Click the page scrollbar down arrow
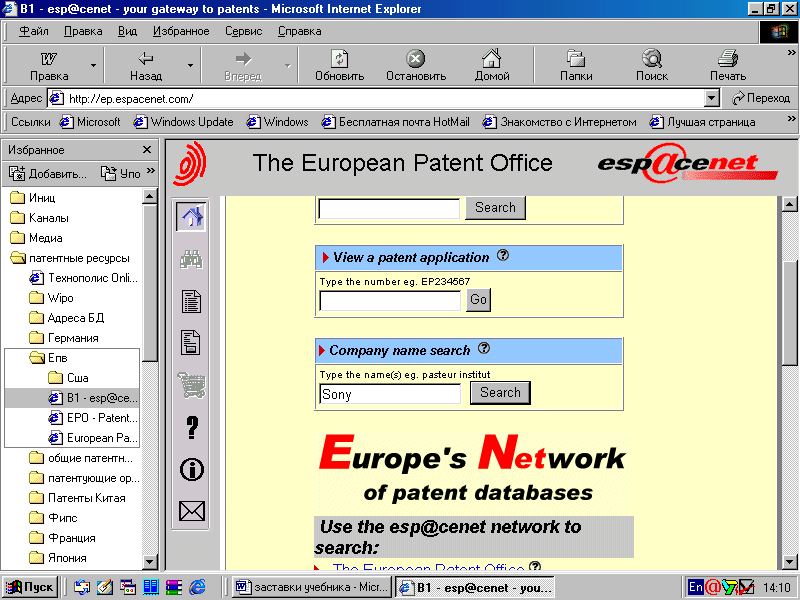The width and height of the screenshot is (800, 600). [789, 562]
